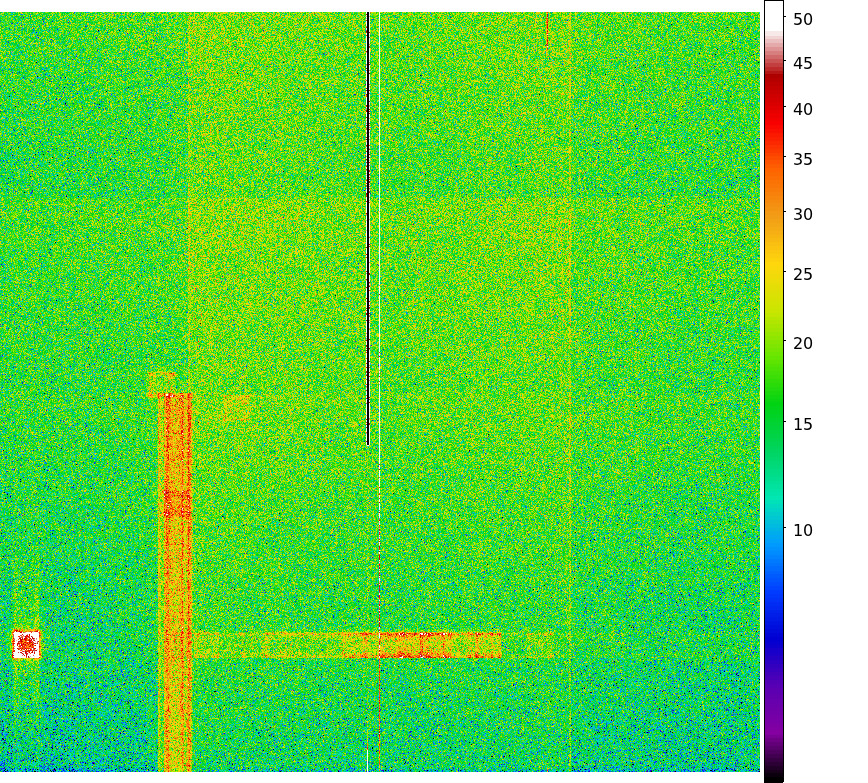Image resolution: width=868 pixels, height=783 pixels.
Task: Click the colorbar label 50
Action: click(803, 19)
